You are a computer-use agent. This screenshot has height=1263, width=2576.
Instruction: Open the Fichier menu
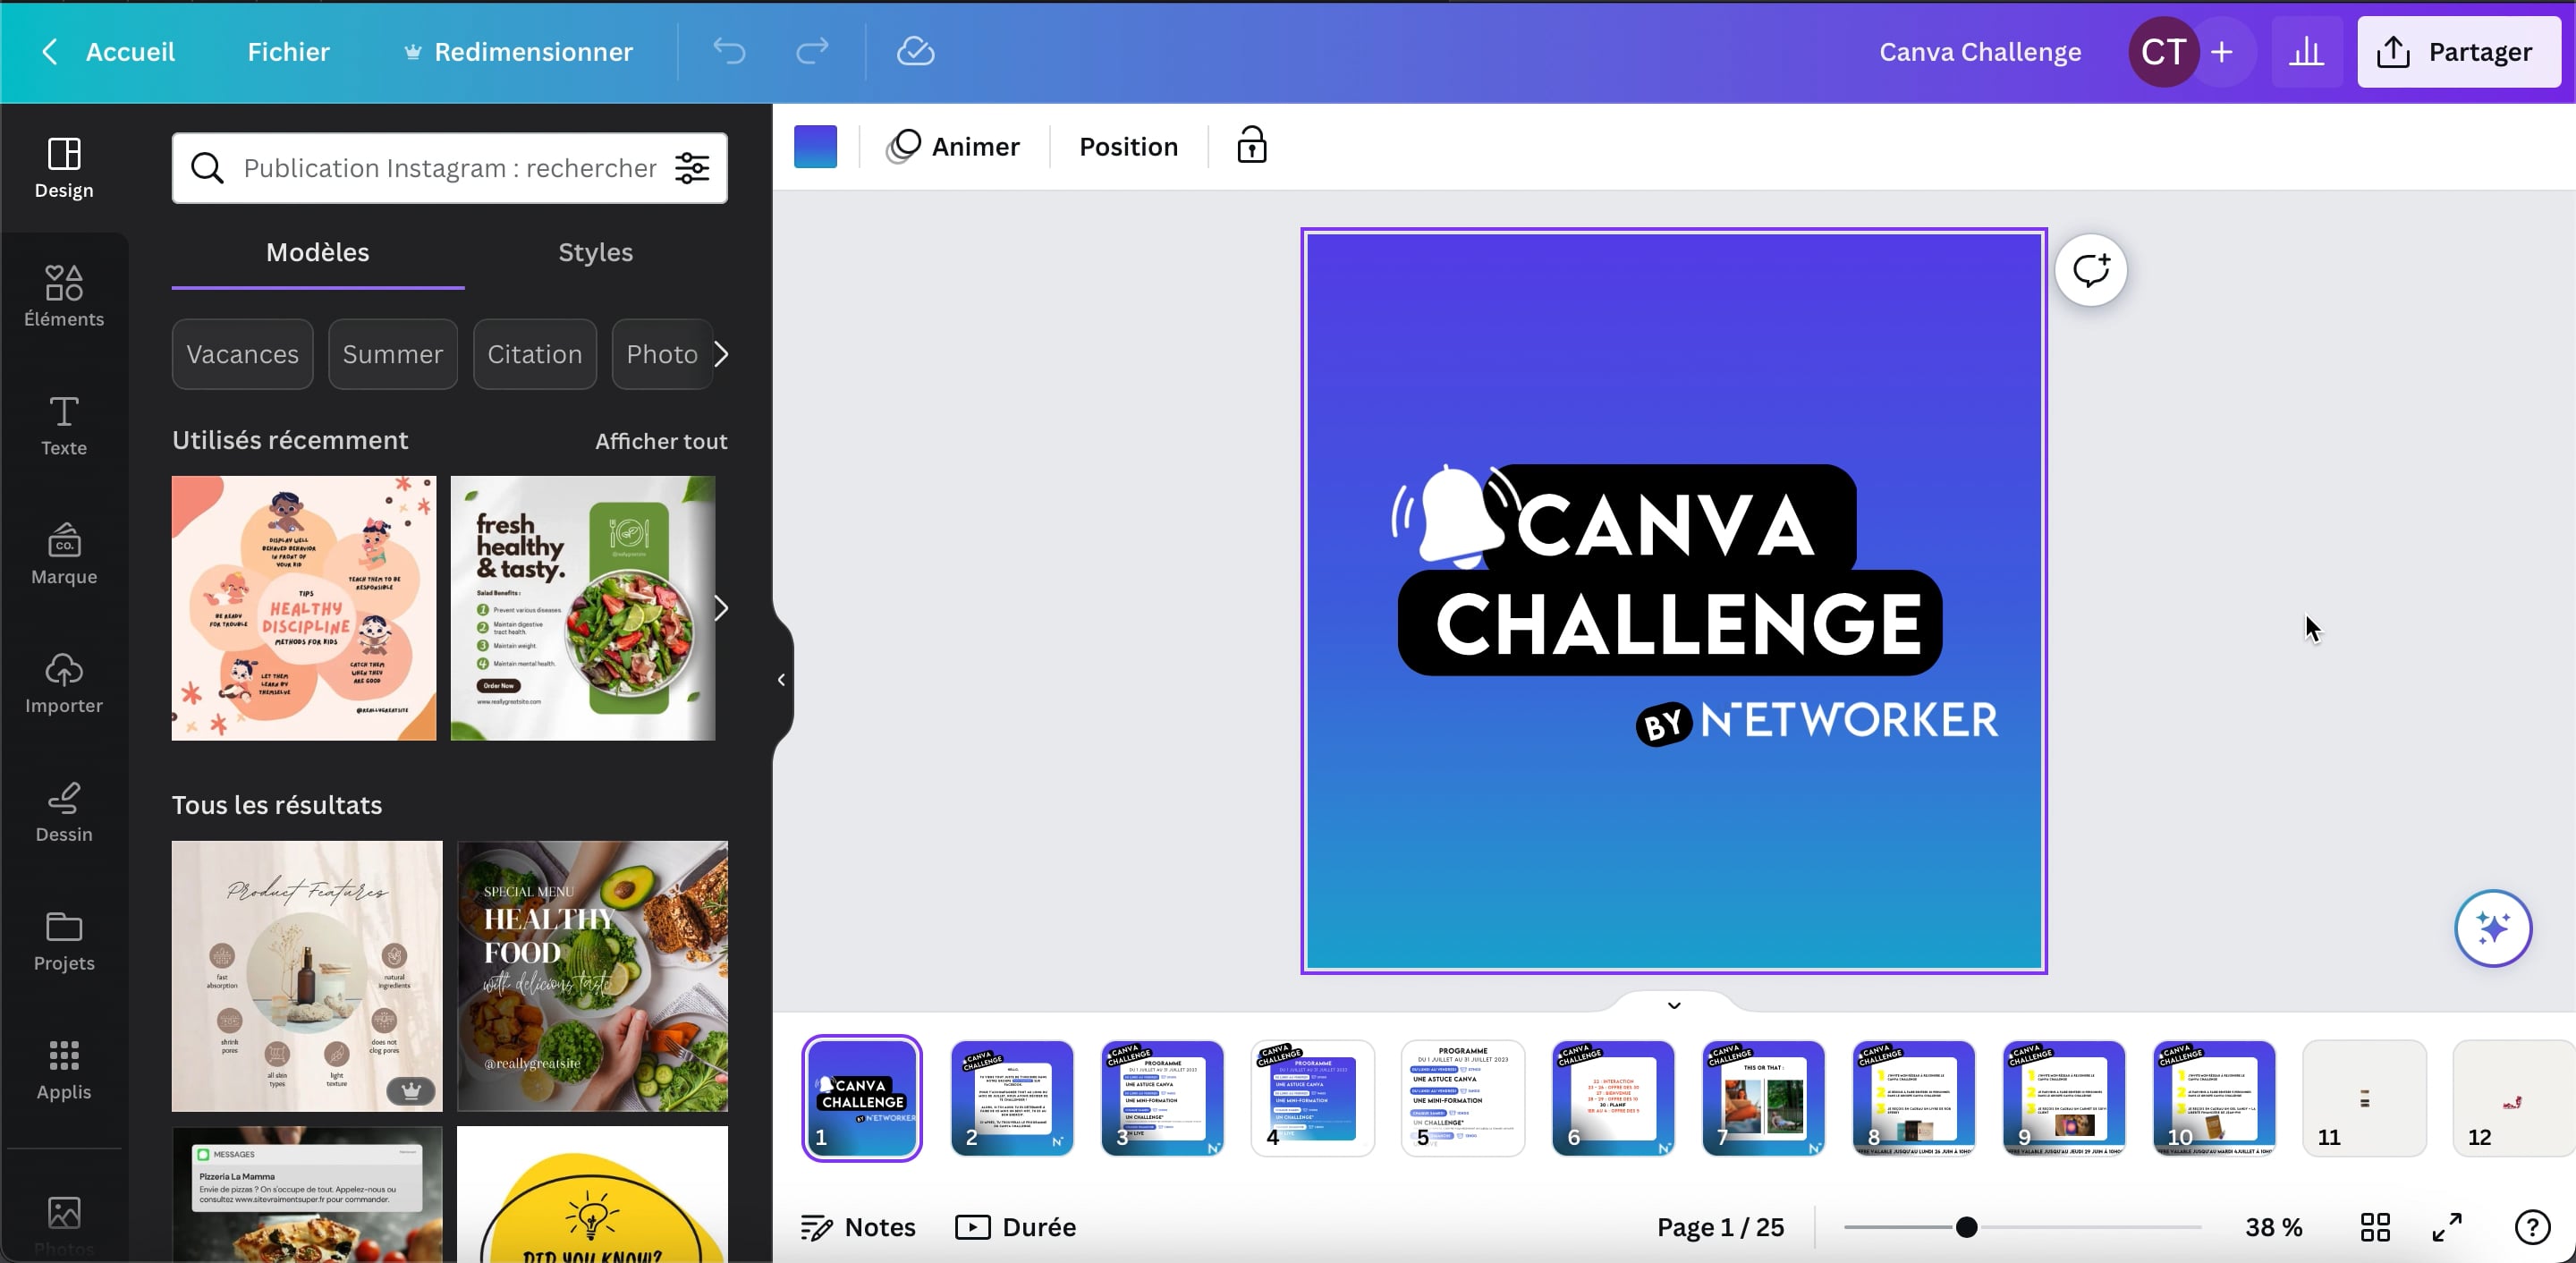click(288, 52)
